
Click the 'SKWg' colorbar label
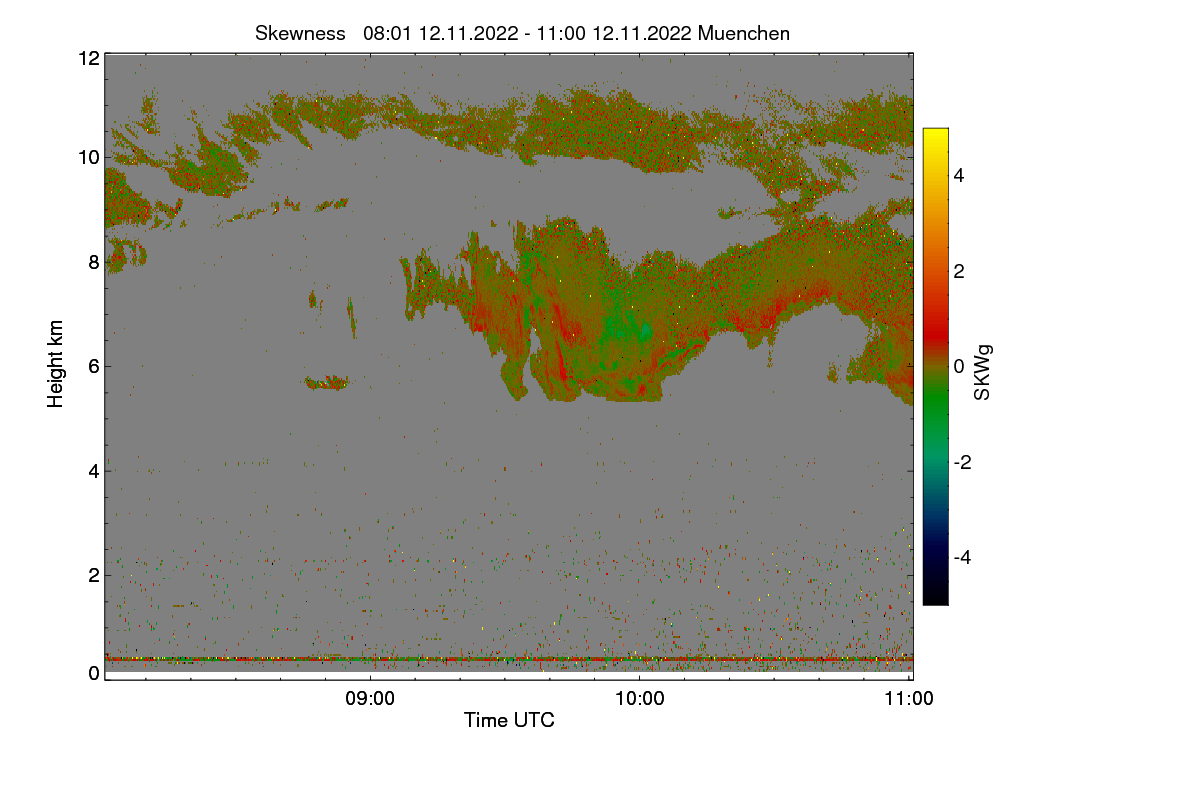[x=982, y=374]
